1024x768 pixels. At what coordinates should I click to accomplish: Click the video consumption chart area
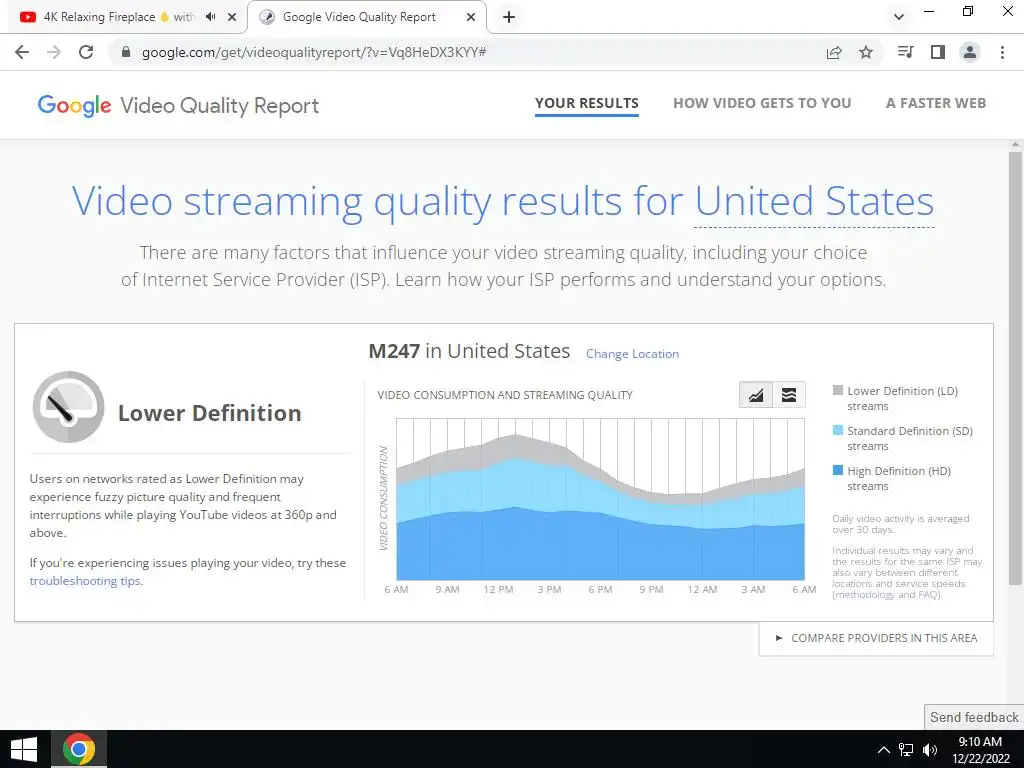pos(600,499)
